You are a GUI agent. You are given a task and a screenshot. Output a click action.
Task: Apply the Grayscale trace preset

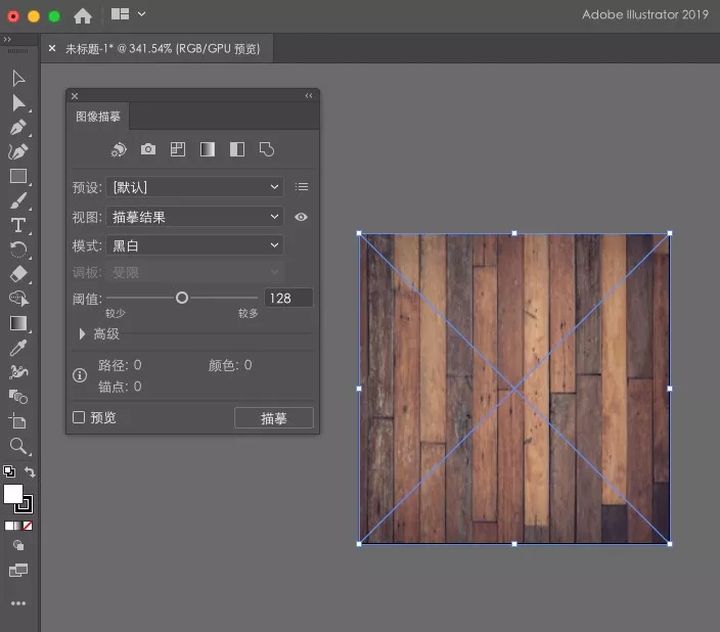click(x=207, y=149)
